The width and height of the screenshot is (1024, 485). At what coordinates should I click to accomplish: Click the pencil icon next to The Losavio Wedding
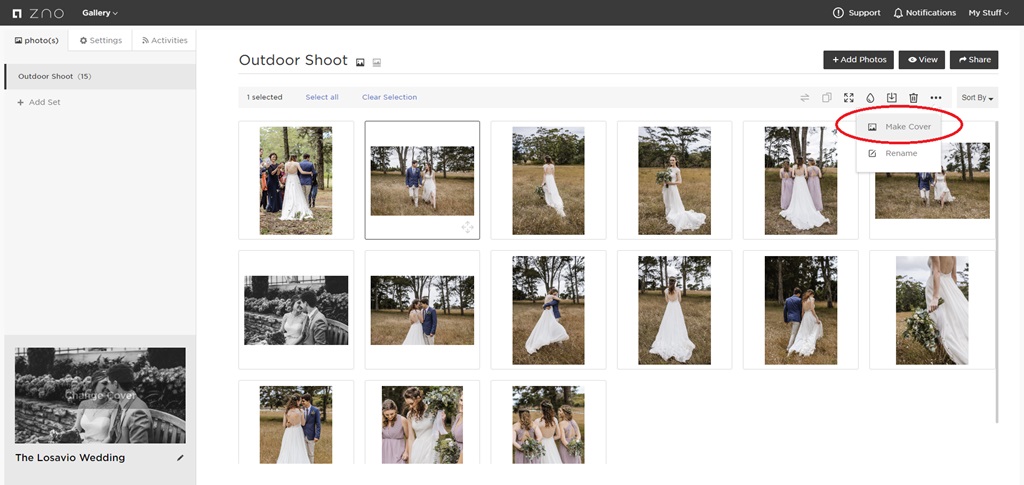click(180, 458)
